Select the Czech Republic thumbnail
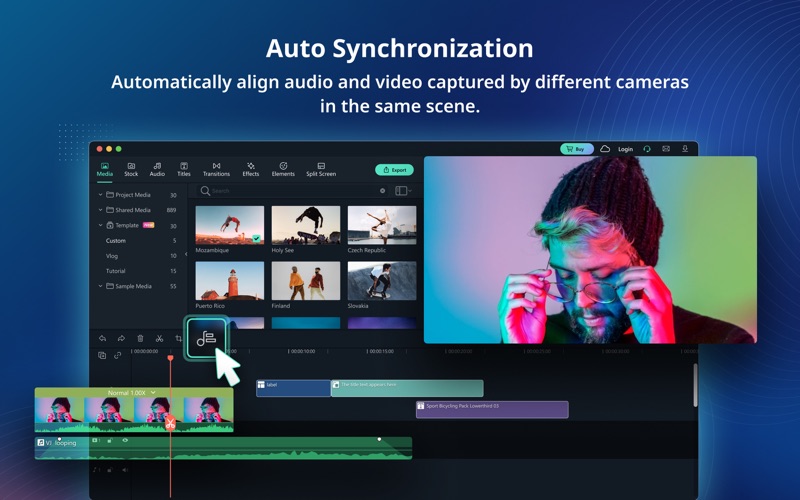 point(382,225)
